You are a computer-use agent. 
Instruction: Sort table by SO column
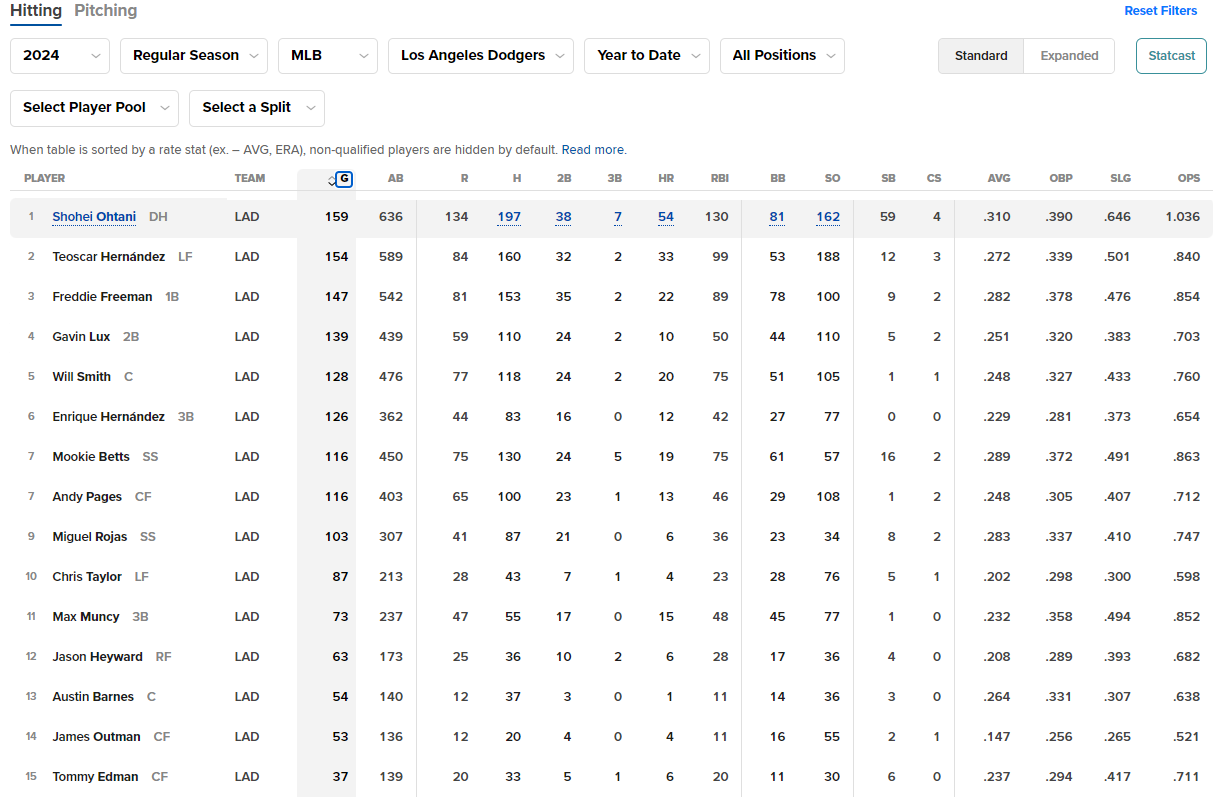[832, 179]
